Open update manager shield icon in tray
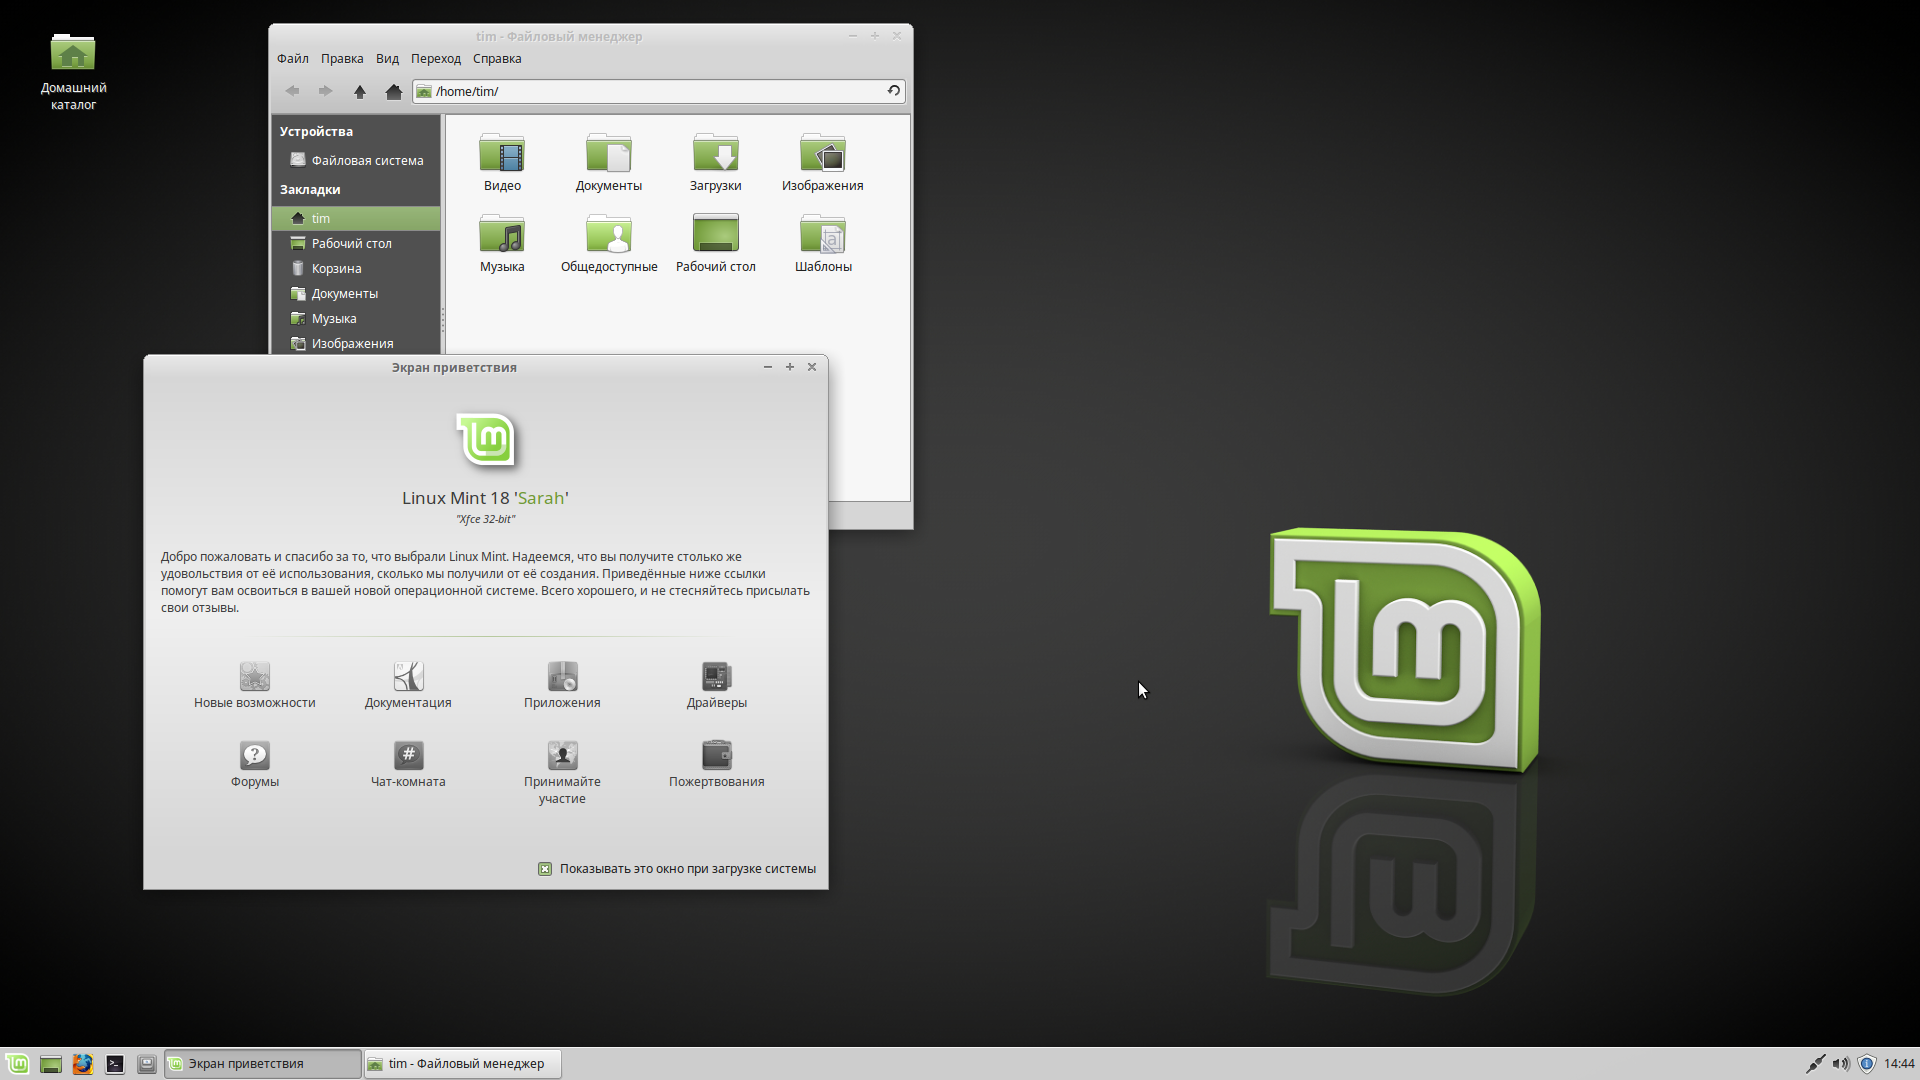The image size is (1920, 1080). point(1867,1064)
